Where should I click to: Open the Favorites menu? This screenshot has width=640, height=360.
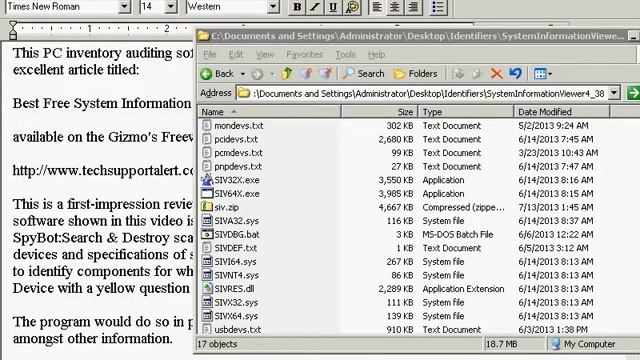304,55
